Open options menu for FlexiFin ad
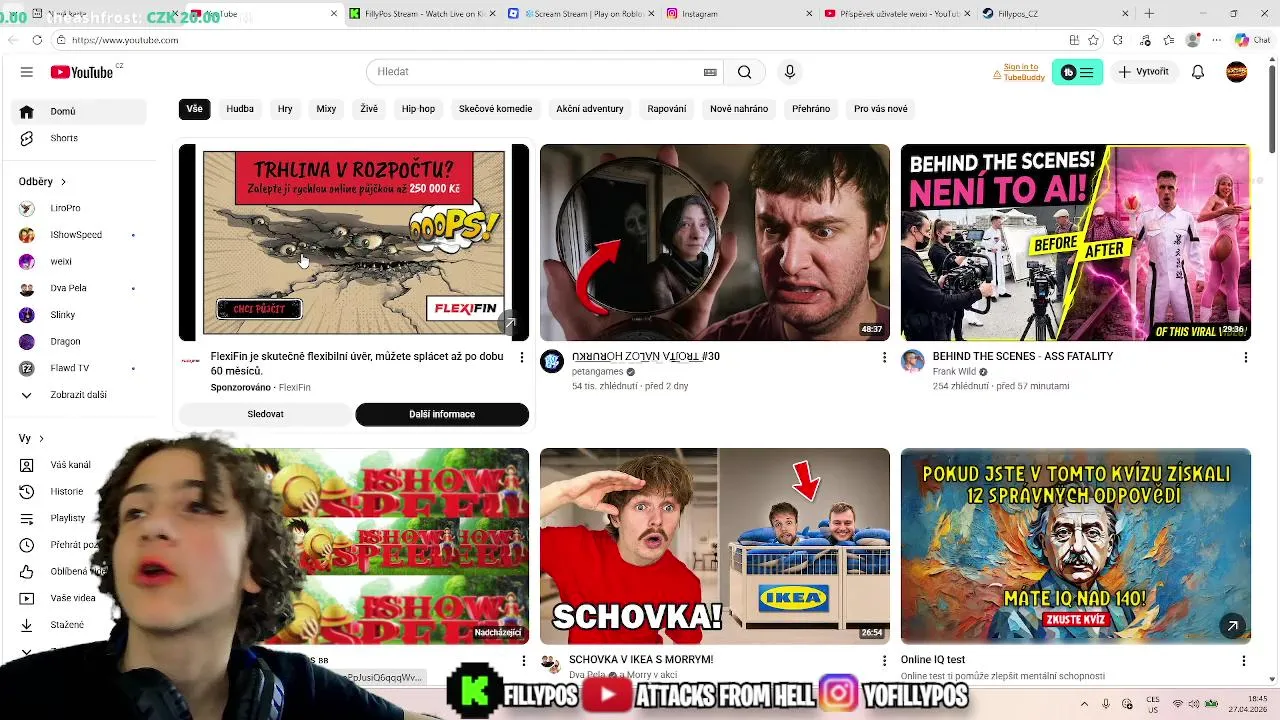This screenshot has width=1280, height=720. pyautogui.click(x=521, y=357)
